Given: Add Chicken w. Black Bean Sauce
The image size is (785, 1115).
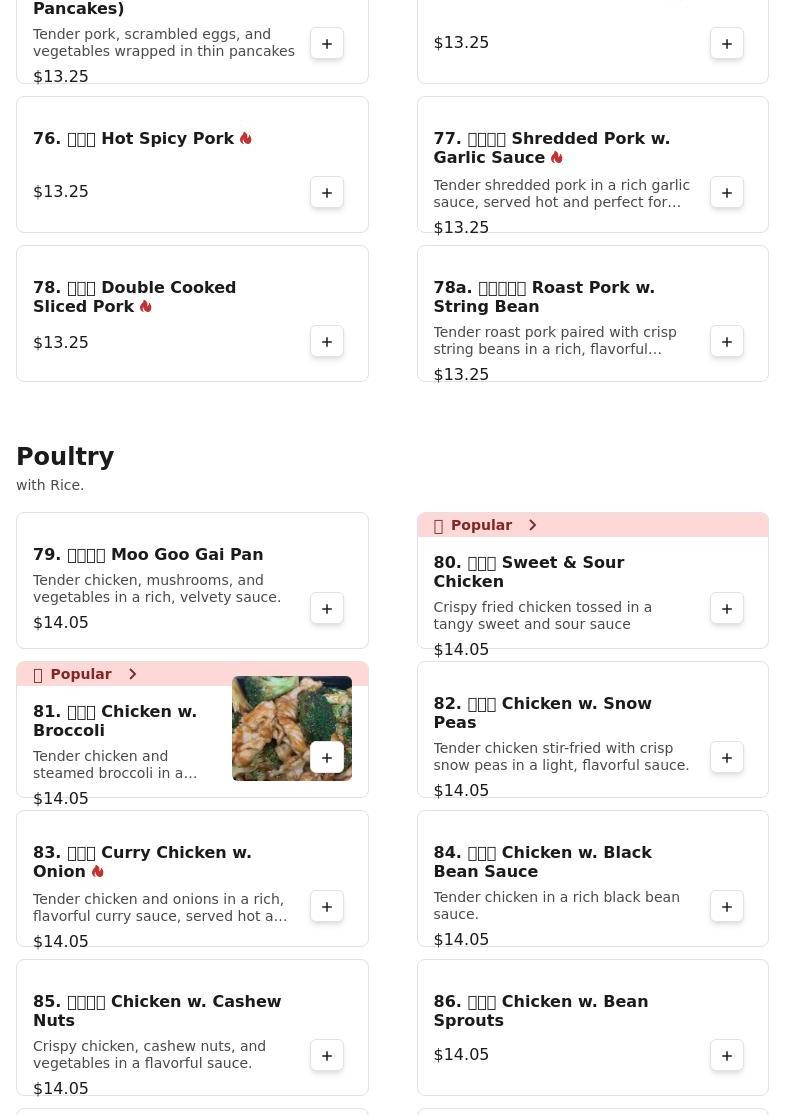Looking at the screenshot, I should 727,906.
